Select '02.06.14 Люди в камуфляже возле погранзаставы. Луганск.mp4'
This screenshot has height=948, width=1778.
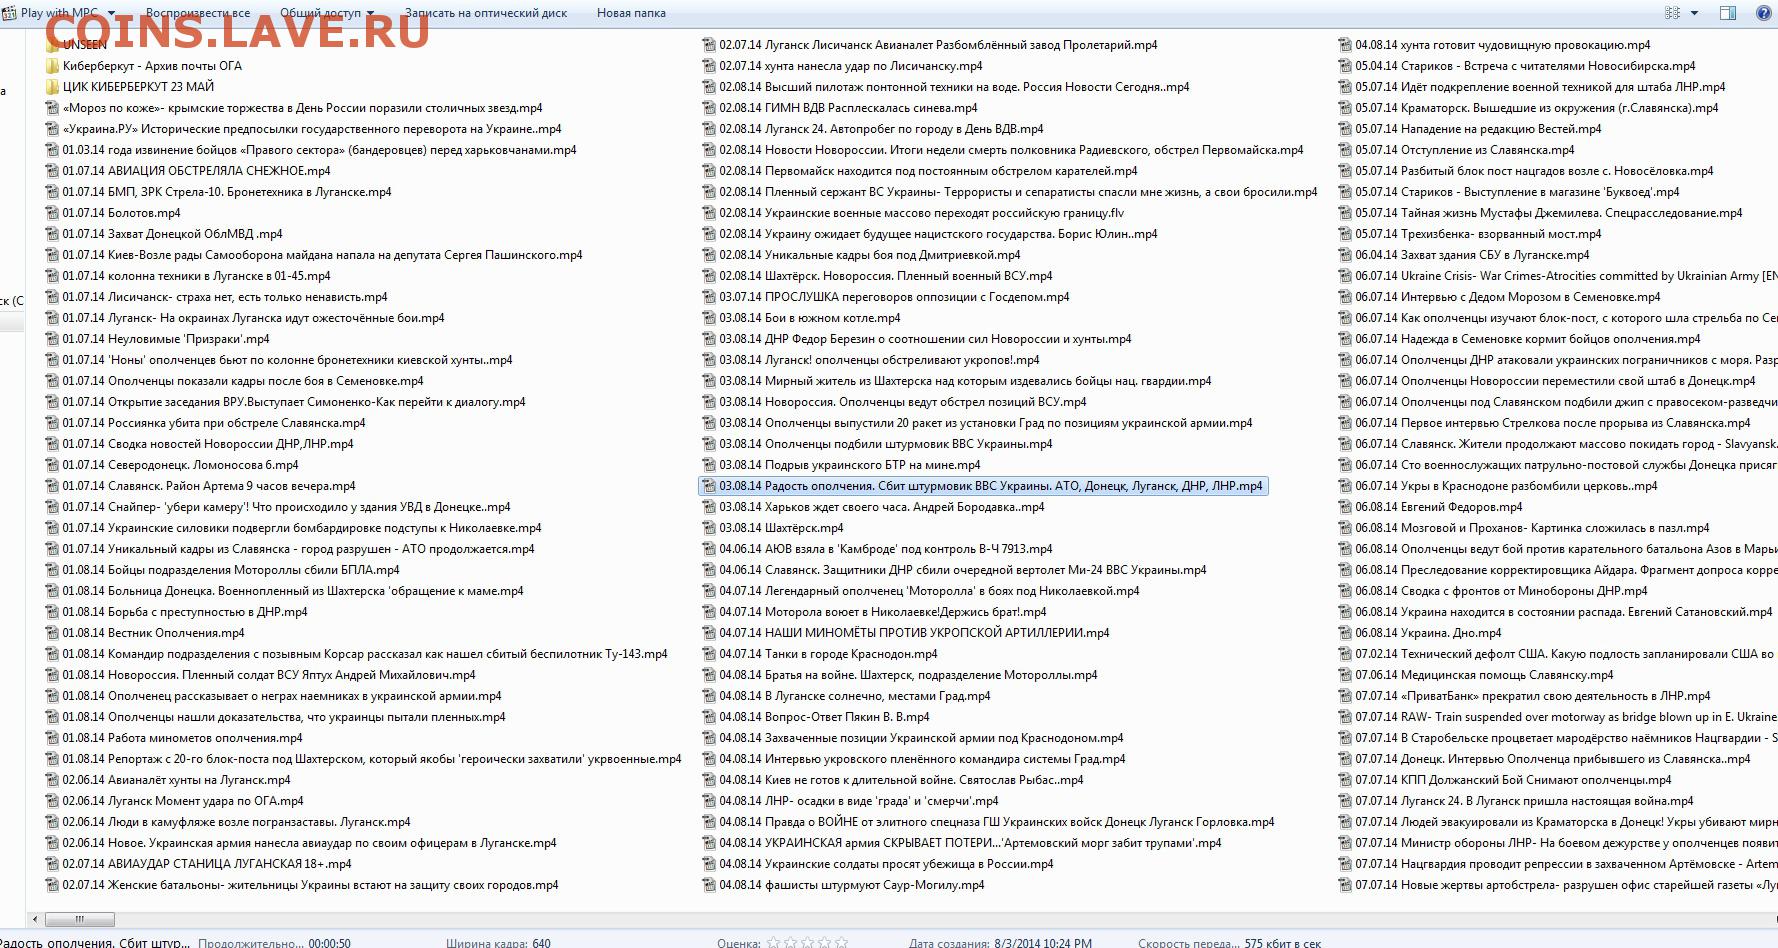[228, 822]
